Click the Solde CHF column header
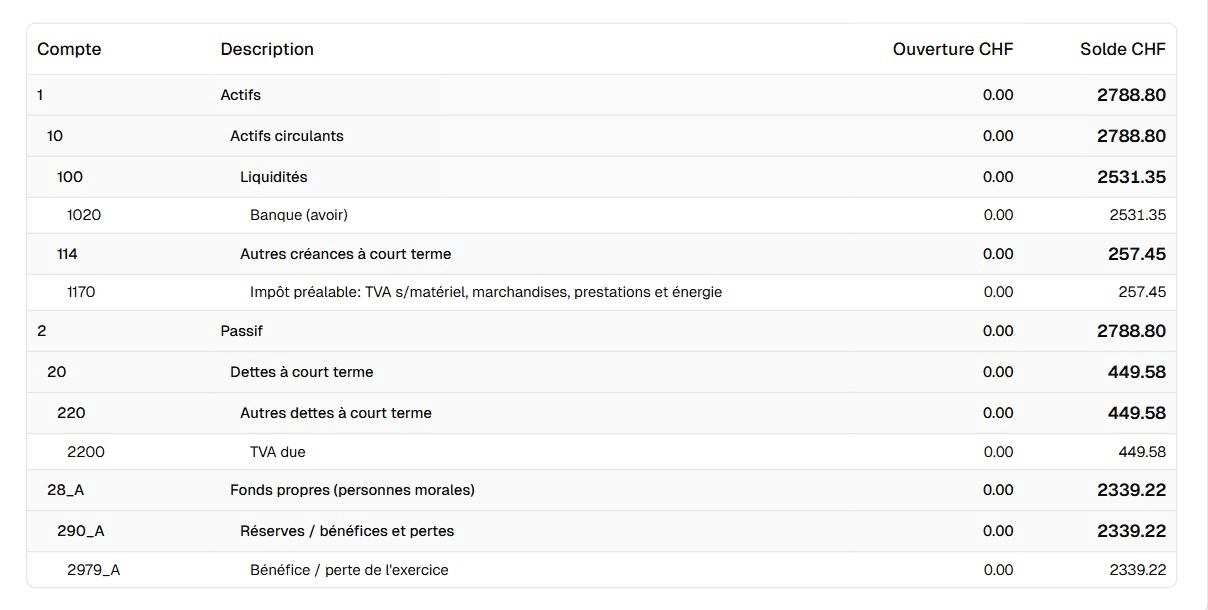The height and width of the screenshot is (610, 1208). [1122, 49]
